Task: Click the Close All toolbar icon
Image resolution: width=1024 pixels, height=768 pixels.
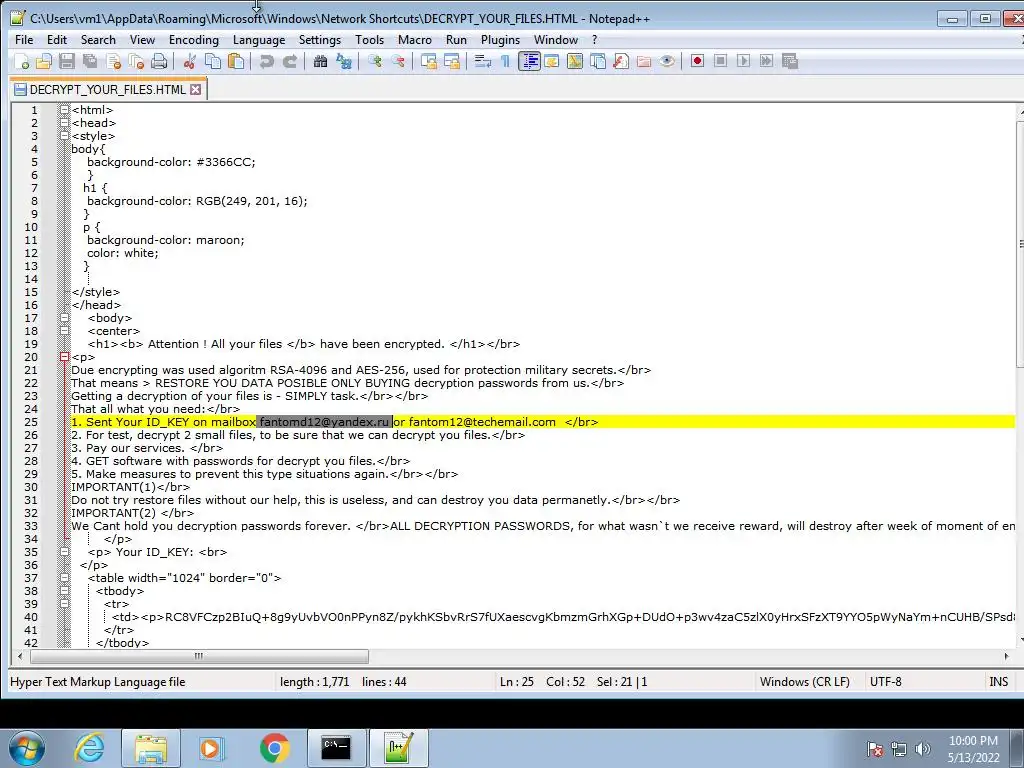Action: click(x=136, y=61)
